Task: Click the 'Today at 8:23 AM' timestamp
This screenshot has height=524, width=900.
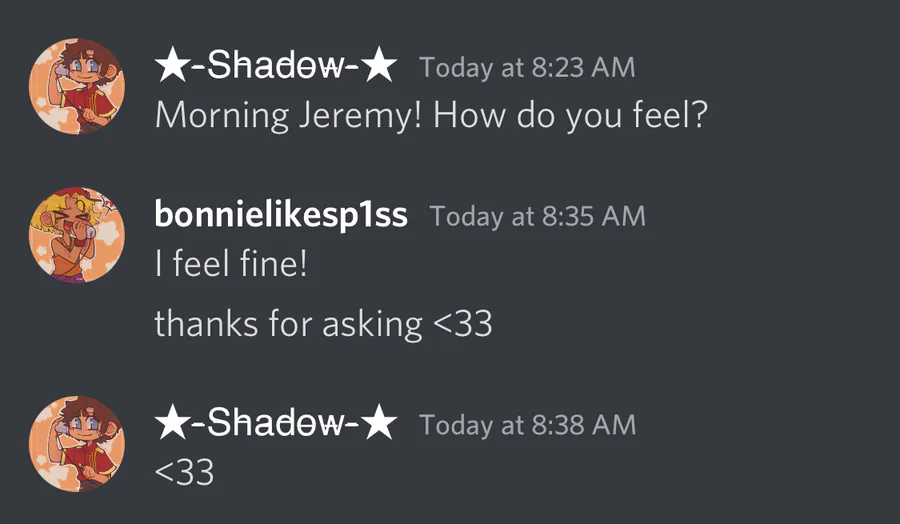Action: click(x=527, y=68)
